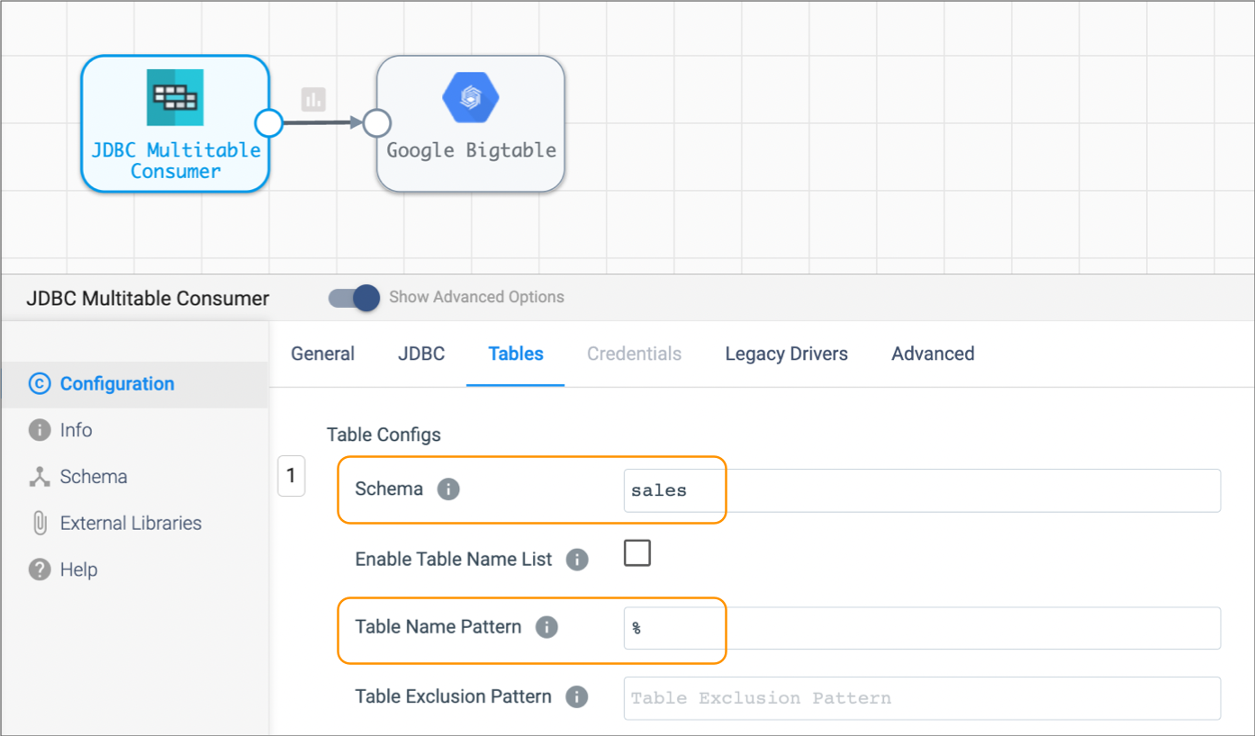Click info icon beside Table Exclusion Pattern
Image resolution: width=1255 pixels, height=736 pixels.
pos(577,697)
